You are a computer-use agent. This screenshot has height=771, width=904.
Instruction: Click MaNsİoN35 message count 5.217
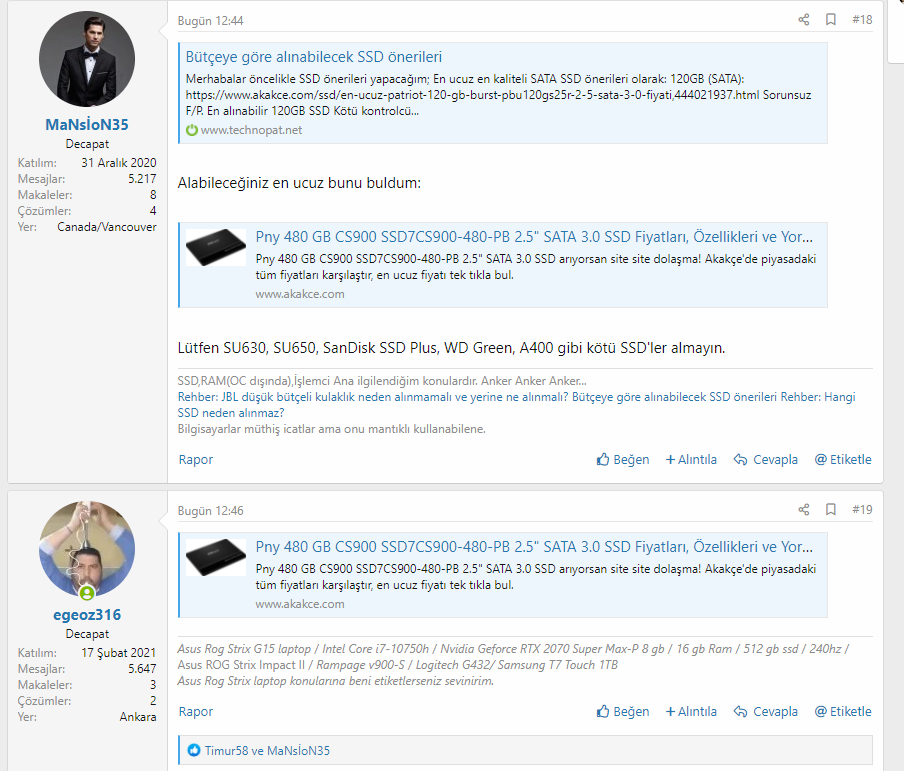pos(142,179)
